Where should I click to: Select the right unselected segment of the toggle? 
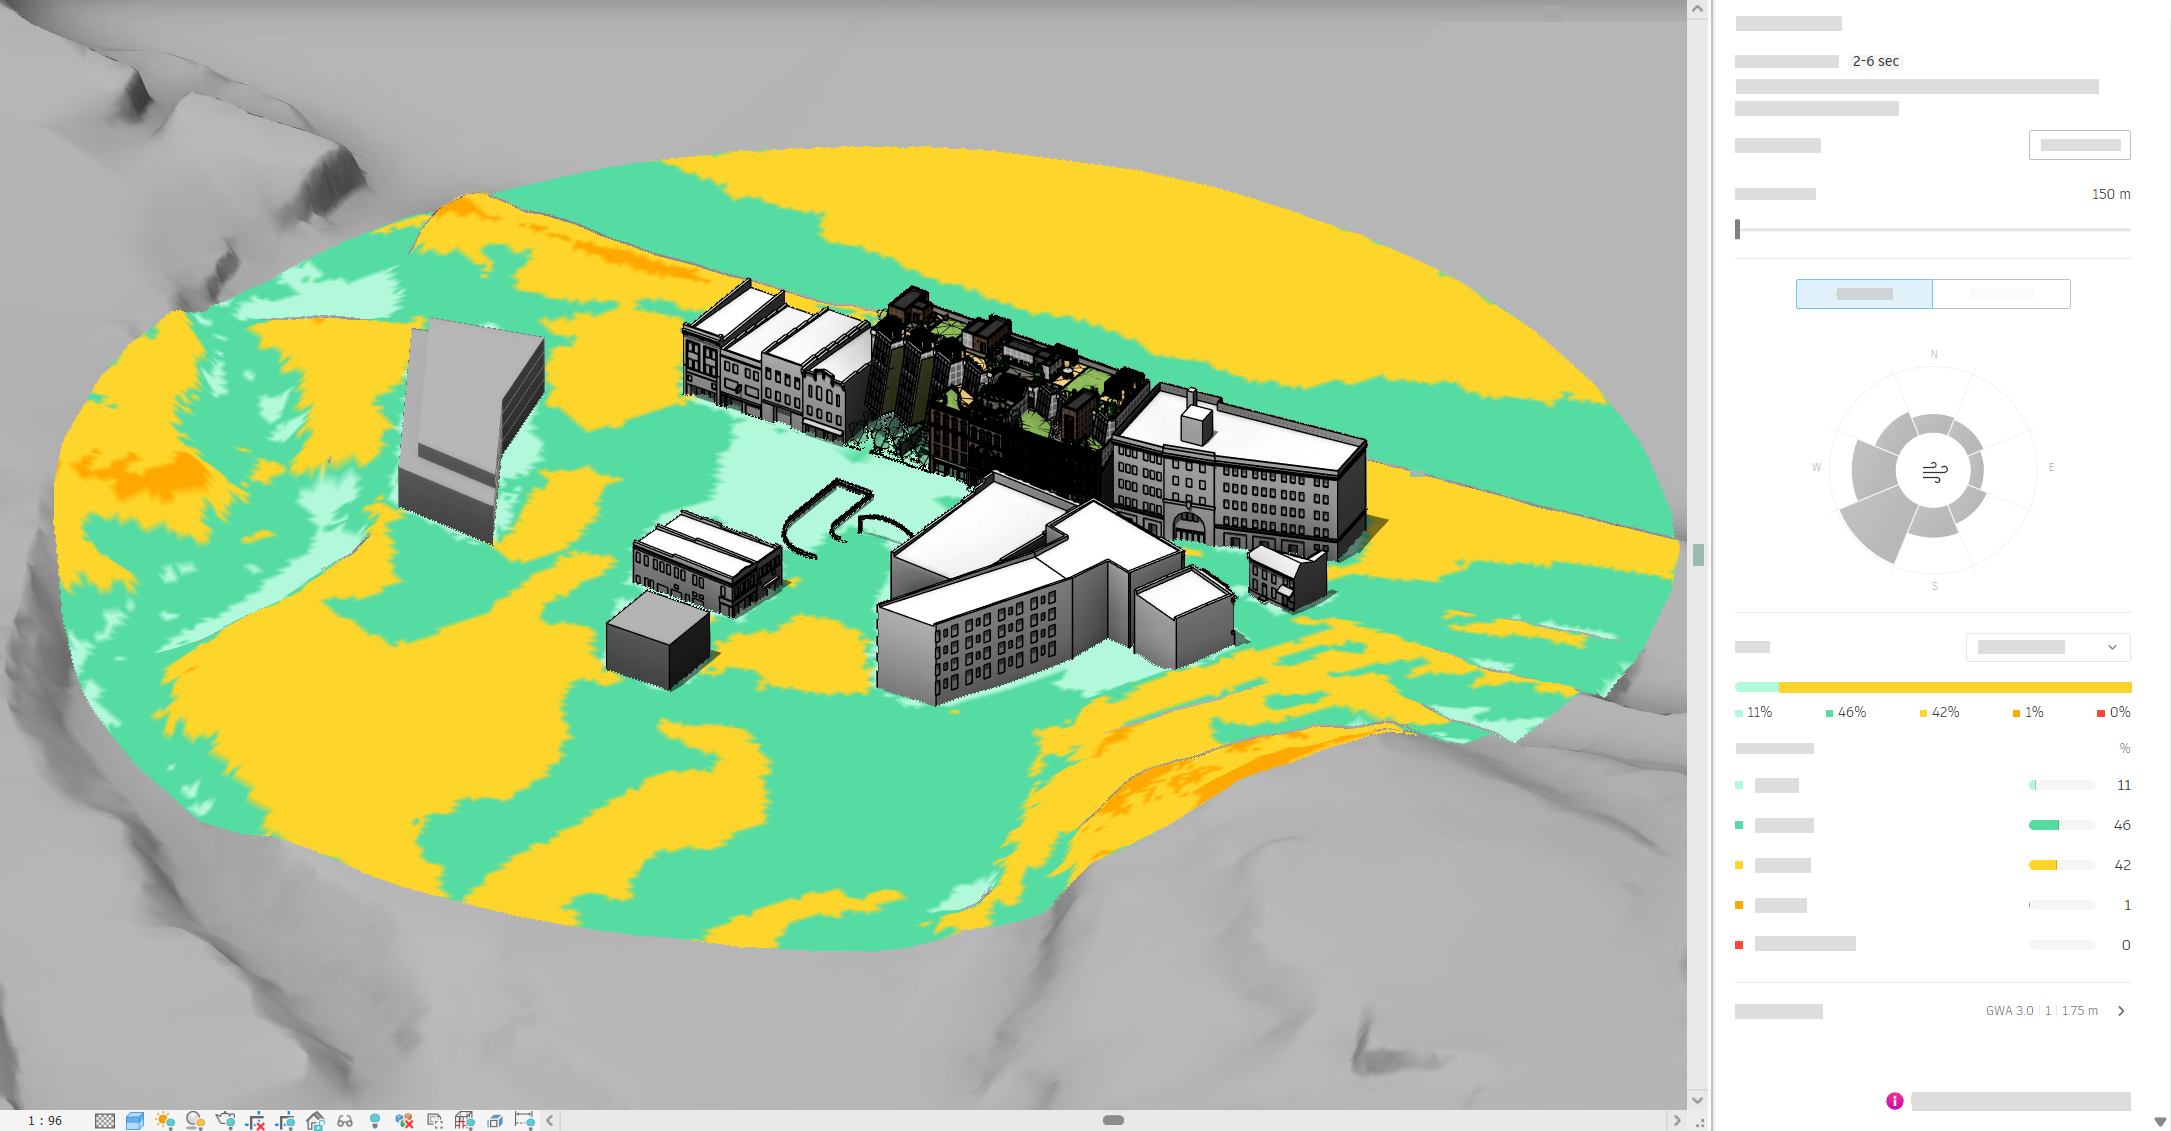[x=2001, y=294]
